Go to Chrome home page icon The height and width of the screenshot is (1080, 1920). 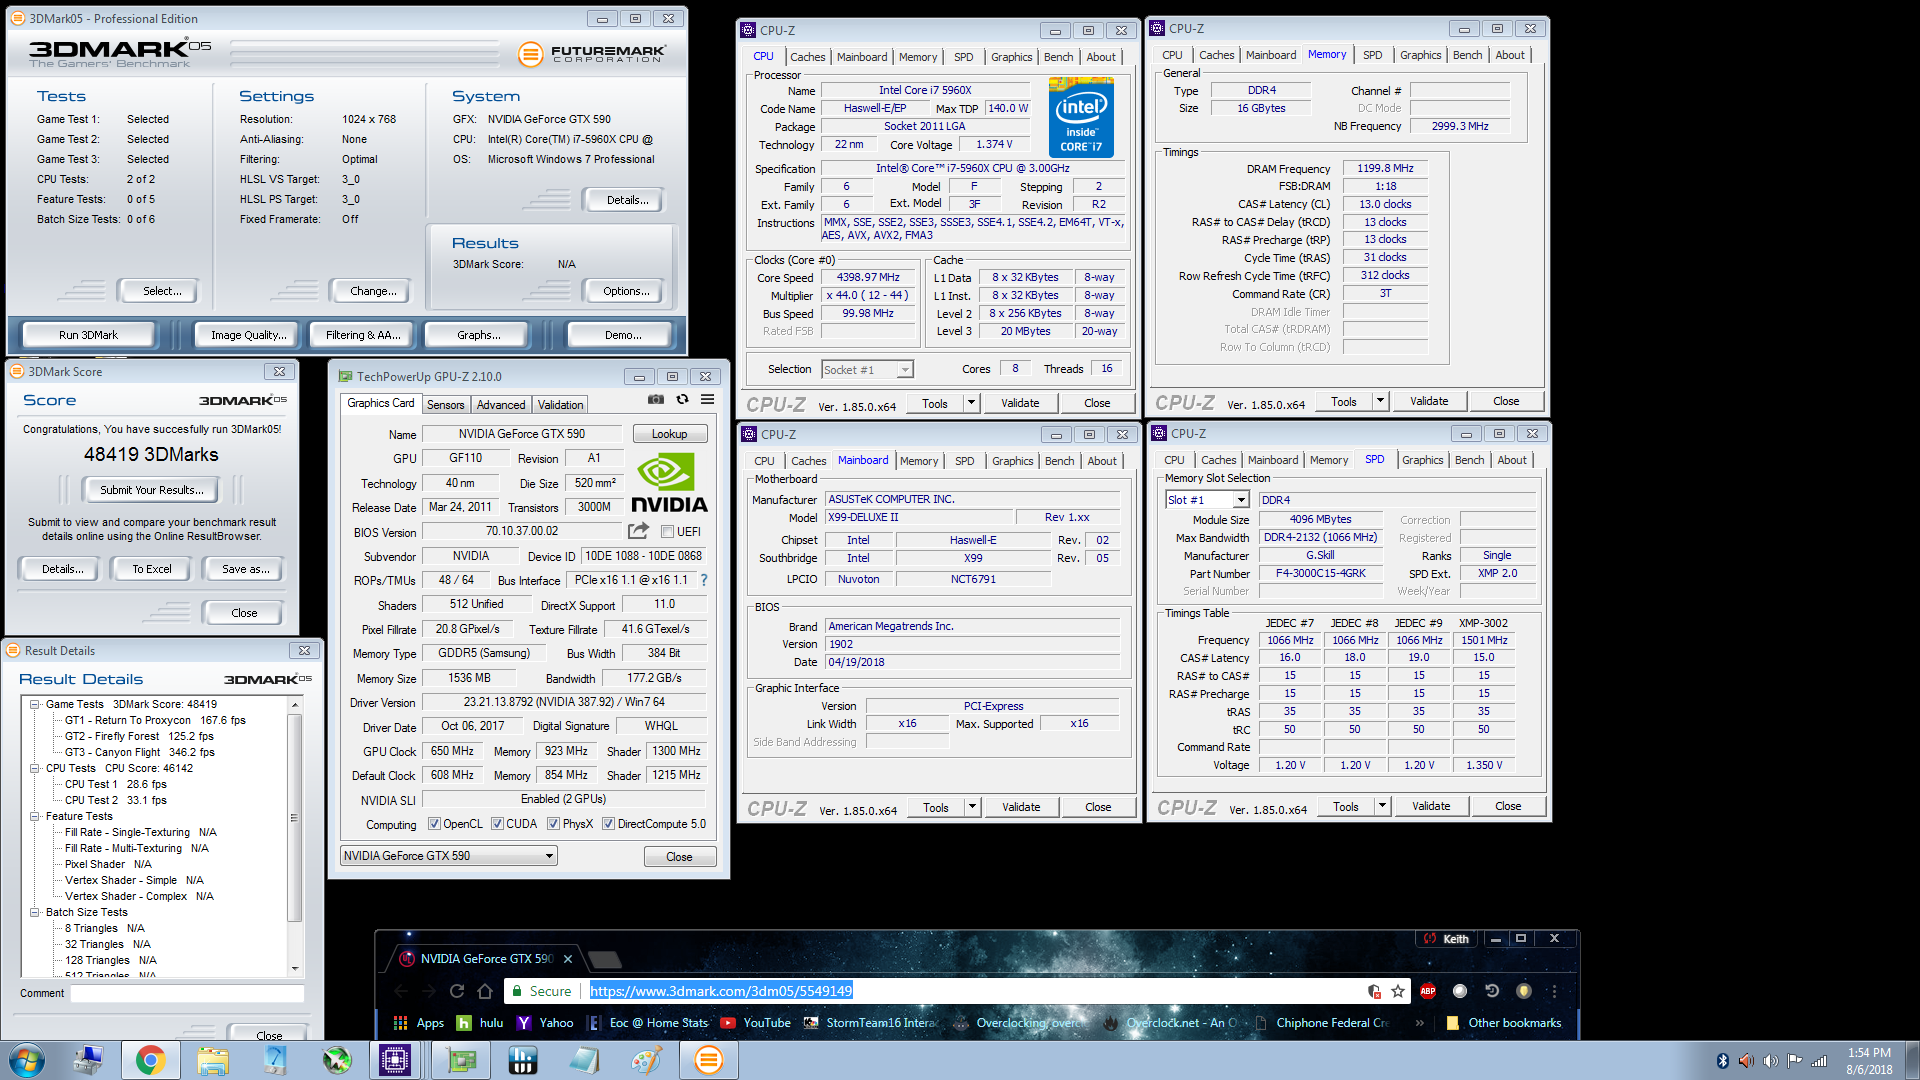click(485, 991)
